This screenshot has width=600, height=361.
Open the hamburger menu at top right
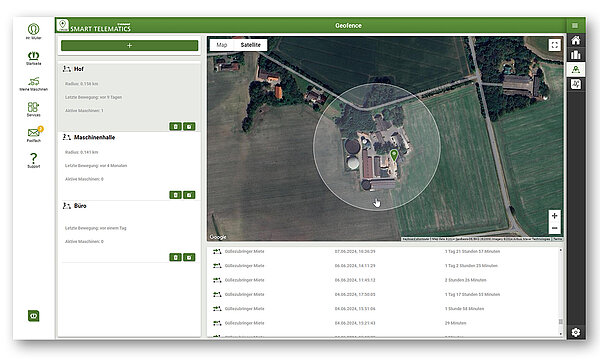tap(575, 25)
